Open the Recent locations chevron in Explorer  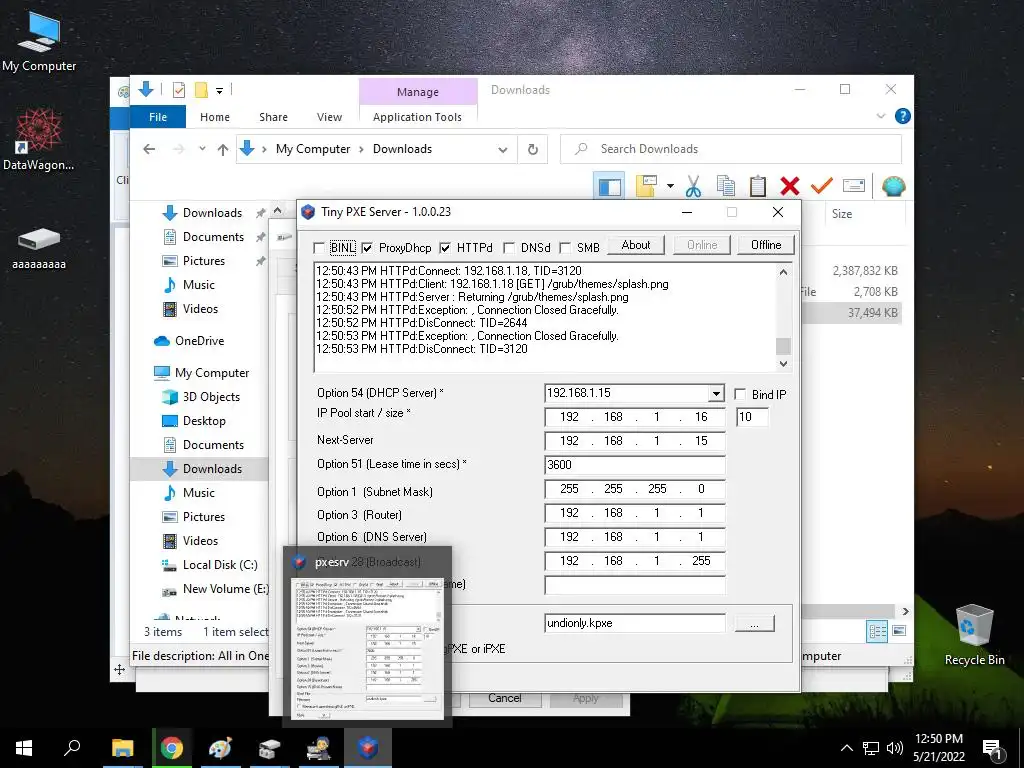click(x=202, y=149)
